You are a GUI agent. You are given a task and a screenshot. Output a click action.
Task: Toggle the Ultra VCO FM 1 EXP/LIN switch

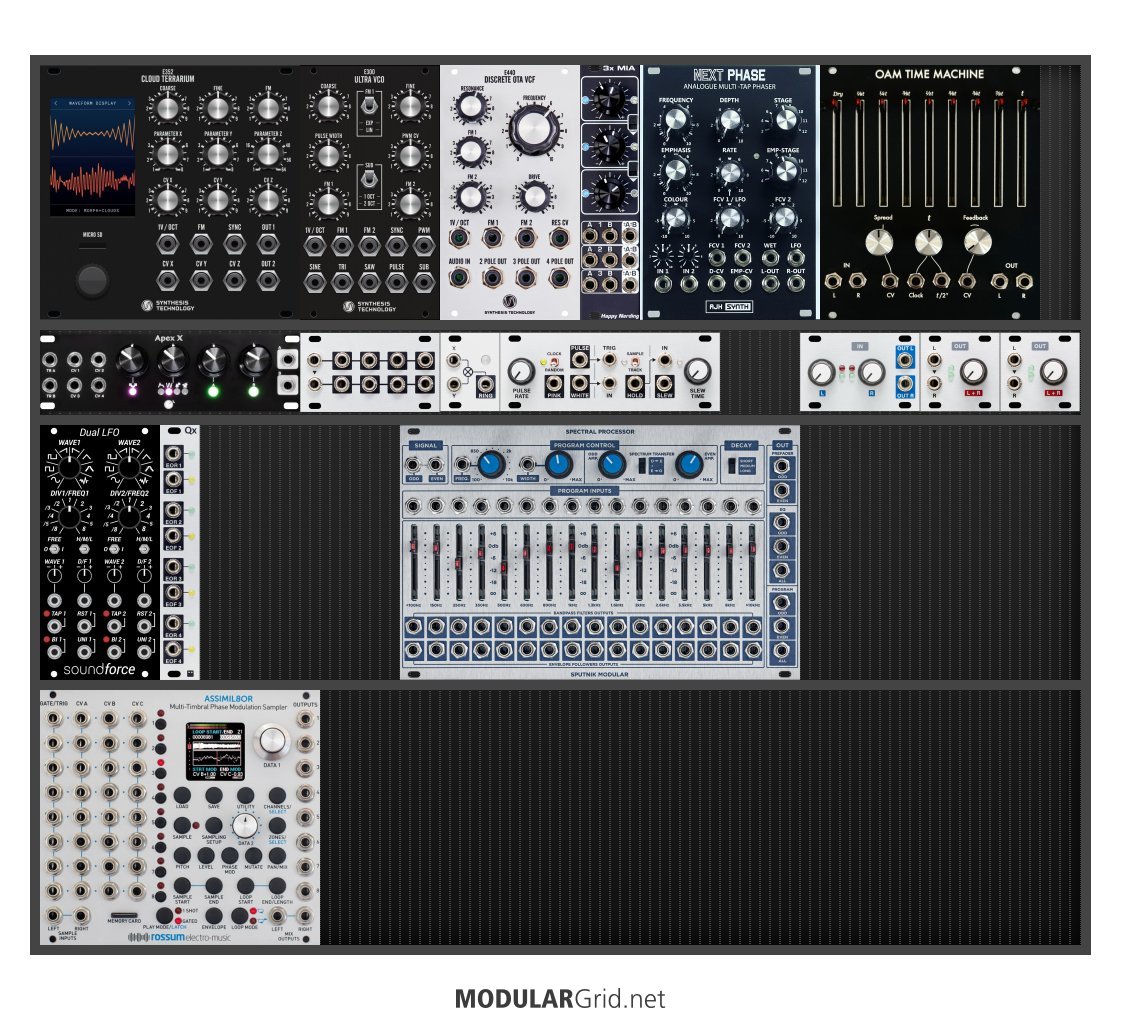(x=369, y=107)
